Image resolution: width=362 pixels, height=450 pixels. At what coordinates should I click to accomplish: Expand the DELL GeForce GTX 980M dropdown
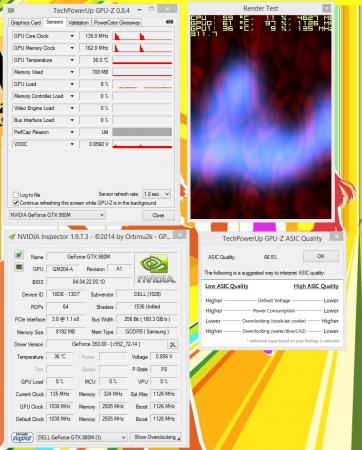pyautogui.click(x=82, y=437)
